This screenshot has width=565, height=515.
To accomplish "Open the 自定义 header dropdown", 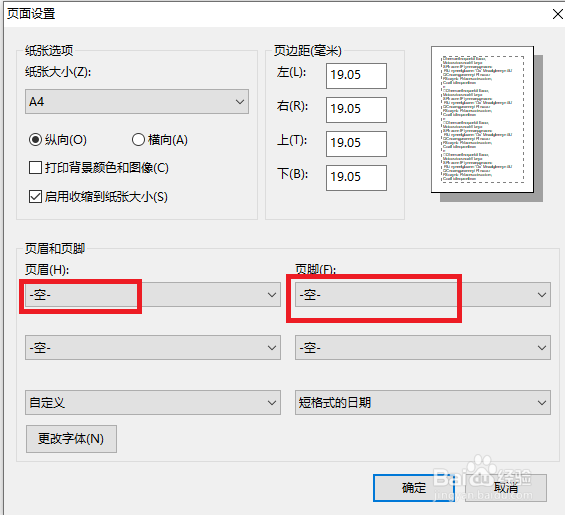I will (153, 402).
